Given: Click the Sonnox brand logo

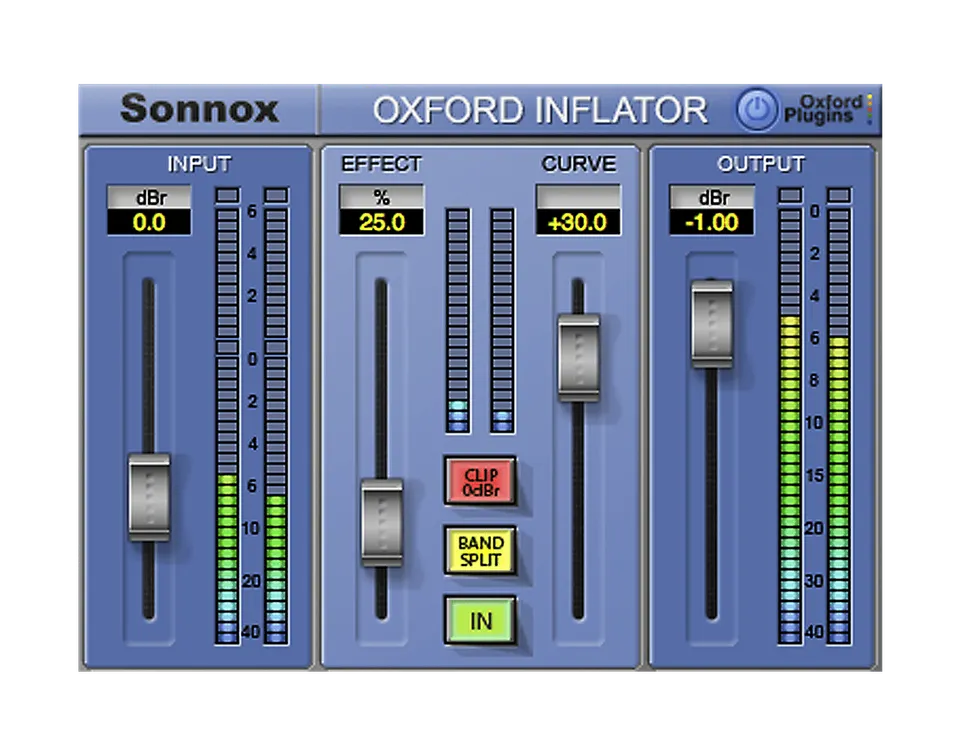Looking at the screenshot, I should [x=200, y=109].
